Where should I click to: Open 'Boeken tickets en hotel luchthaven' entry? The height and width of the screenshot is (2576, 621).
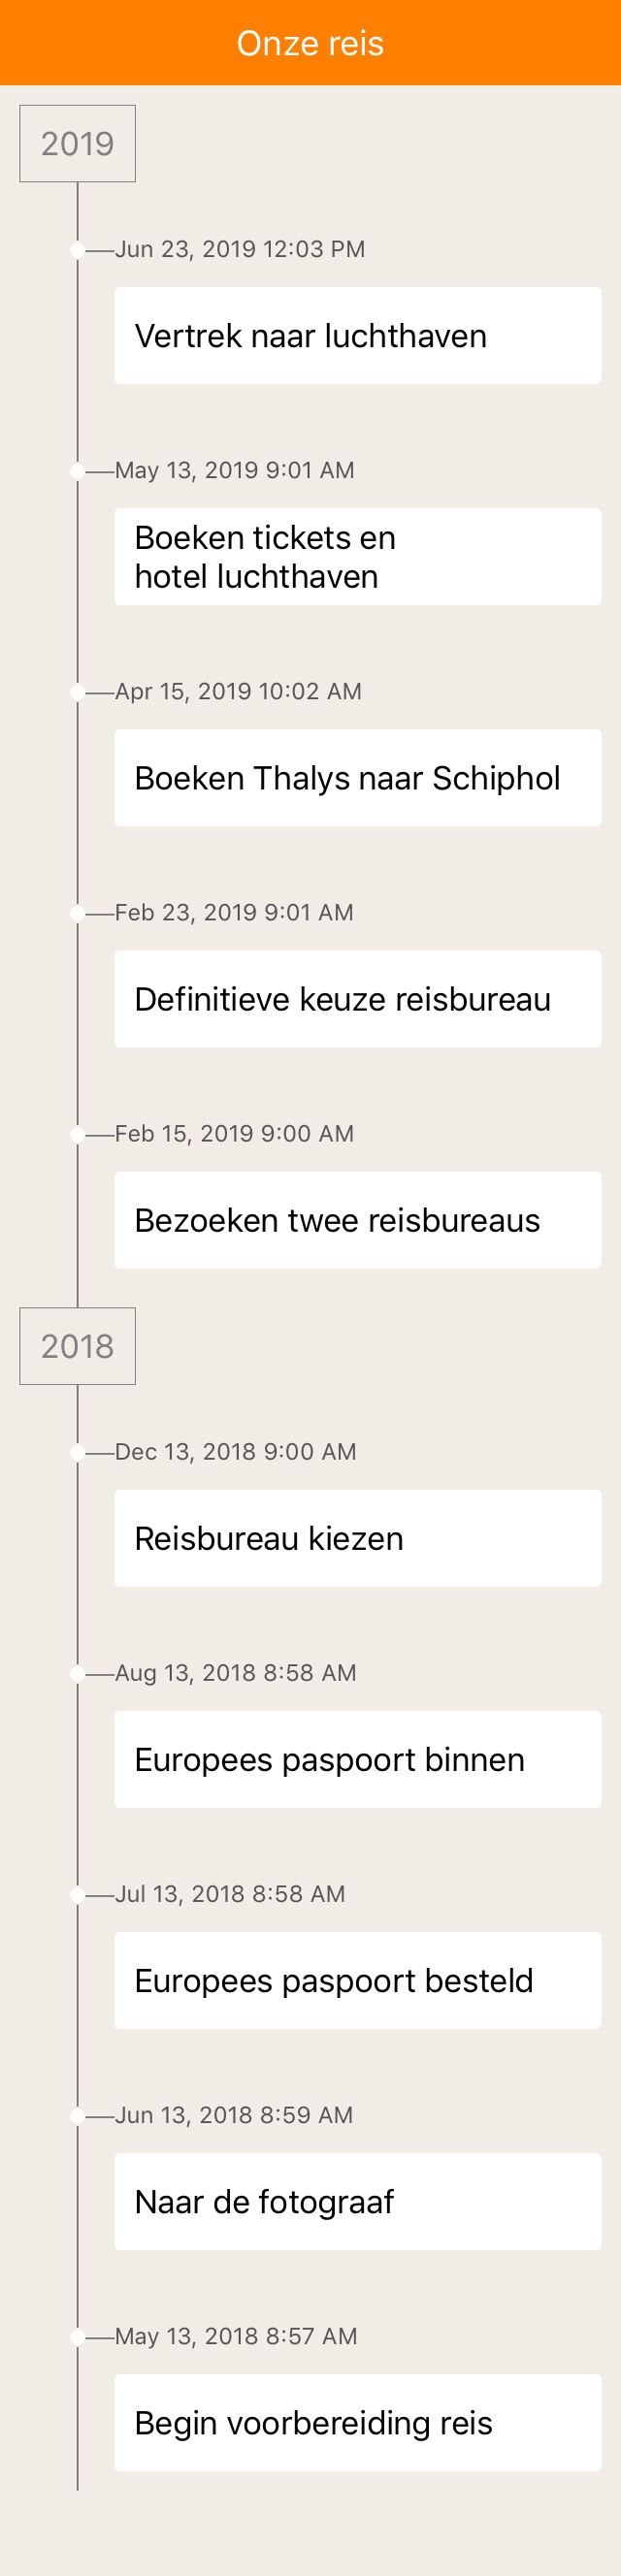pyautogui.click(x=357, y=557)
